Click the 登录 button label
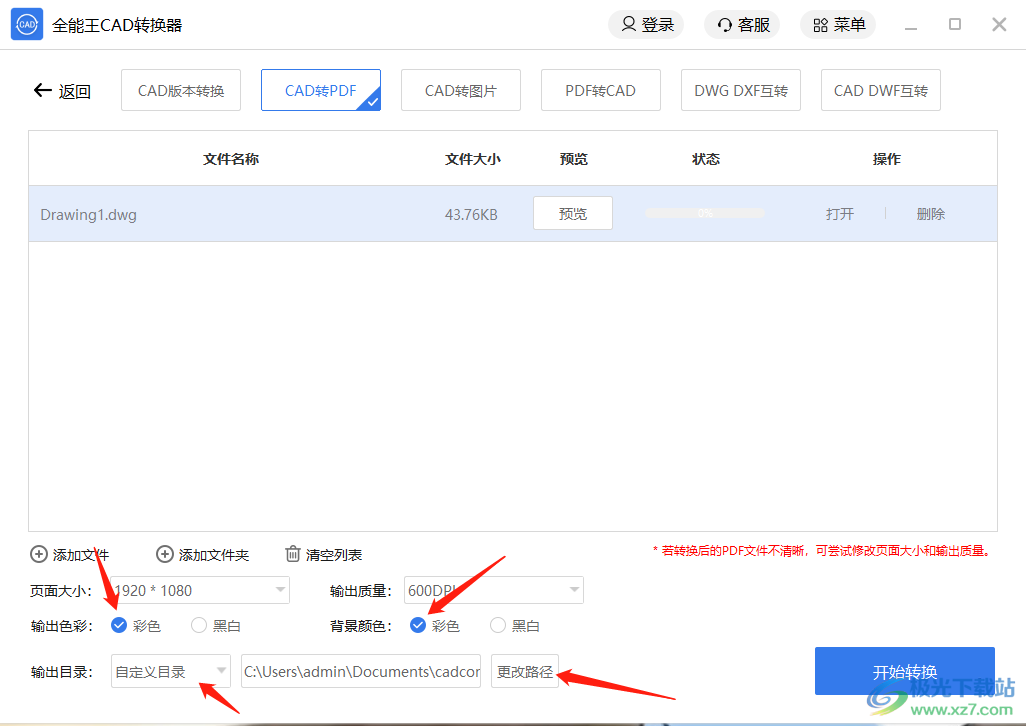Viewport: 1026px width, 726px height. (x=658, y=25)
